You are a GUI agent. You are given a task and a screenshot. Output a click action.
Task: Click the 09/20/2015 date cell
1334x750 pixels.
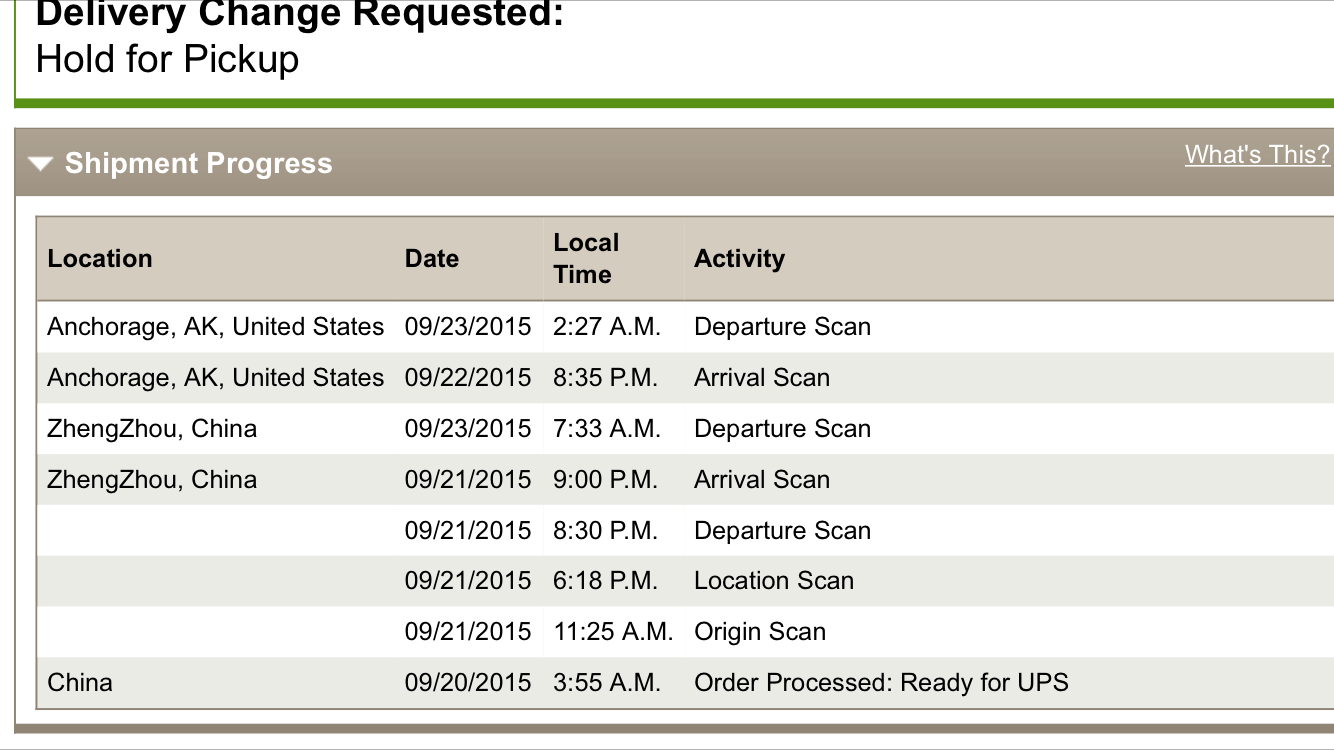pos(468,683)
